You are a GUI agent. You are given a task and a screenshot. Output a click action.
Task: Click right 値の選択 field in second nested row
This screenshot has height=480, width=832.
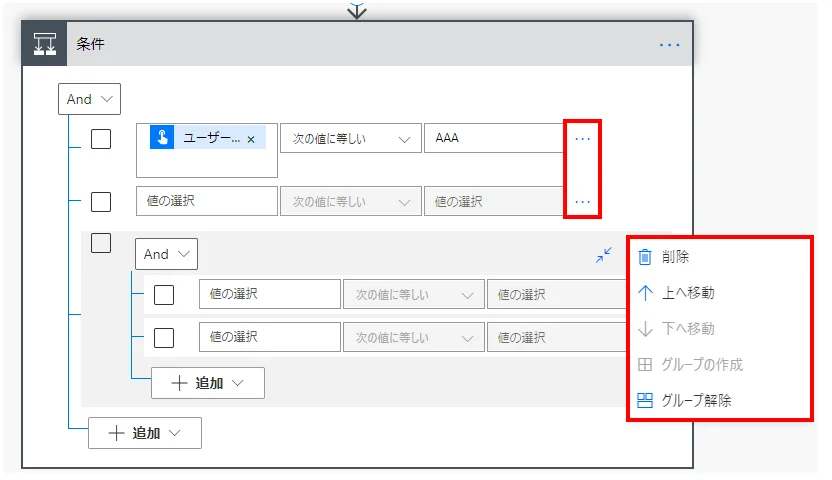557,337
